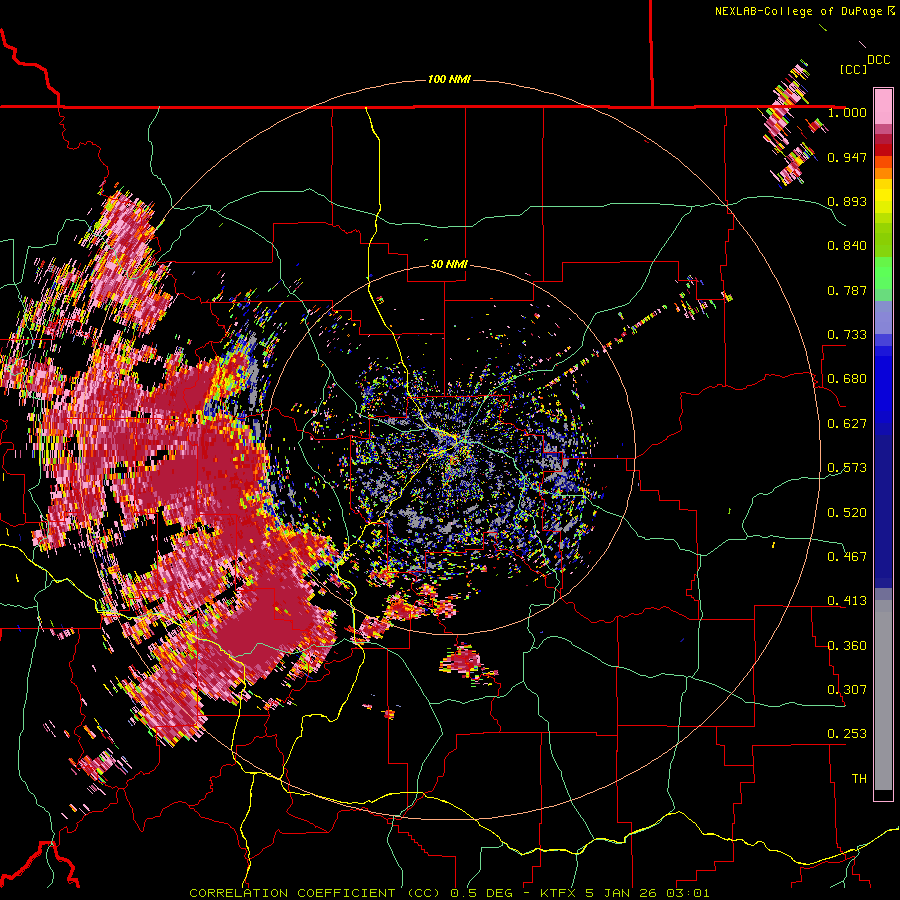Click the 0.573 scale value
This screenshot has width=900, height=900.
[847, 467]
